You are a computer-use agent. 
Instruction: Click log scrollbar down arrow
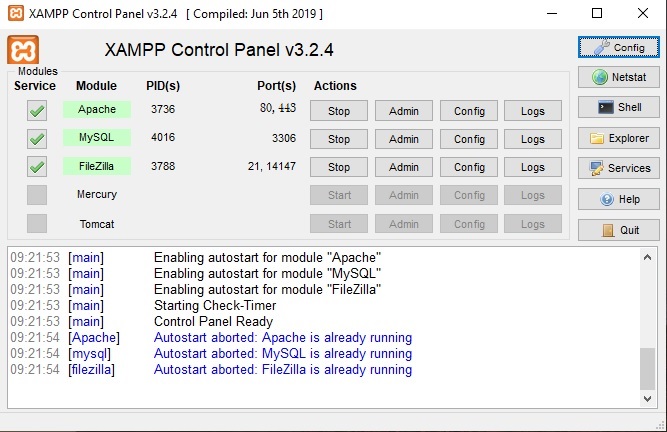pyautogui.click(x=647, y=398)
